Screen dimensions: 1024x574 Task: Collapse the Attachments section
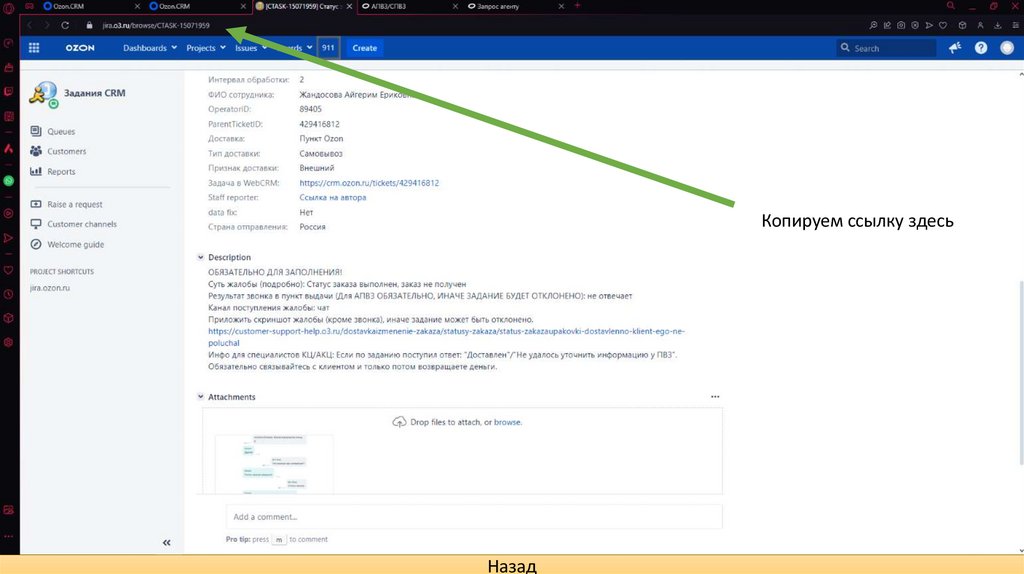coord(200,396)
